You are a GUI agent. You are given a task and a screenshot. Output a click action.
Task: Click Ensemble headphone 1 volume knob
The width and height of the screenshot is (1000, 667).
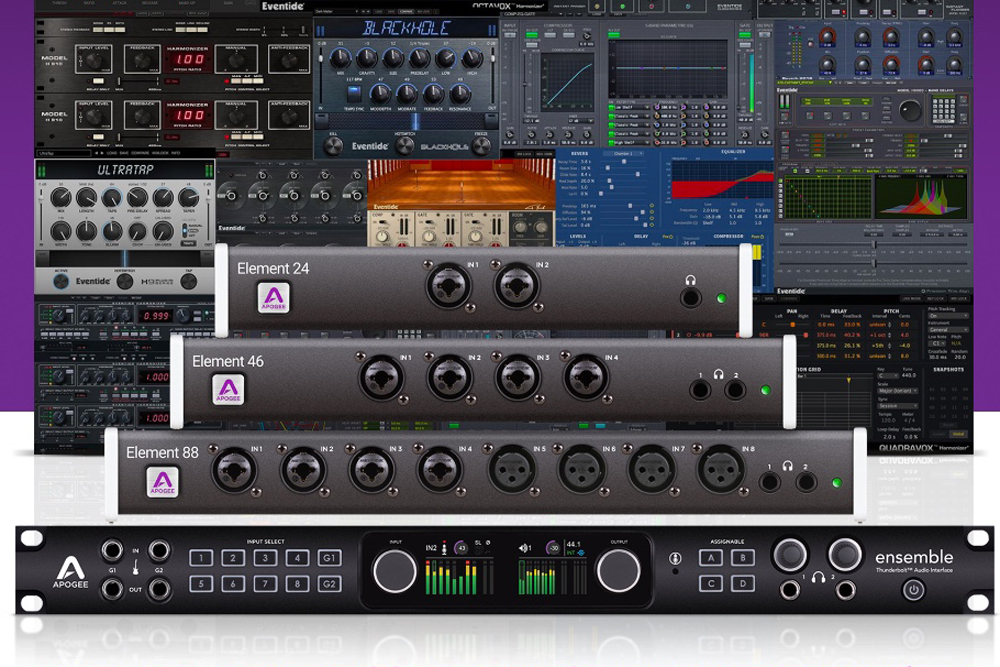[790, 554]
